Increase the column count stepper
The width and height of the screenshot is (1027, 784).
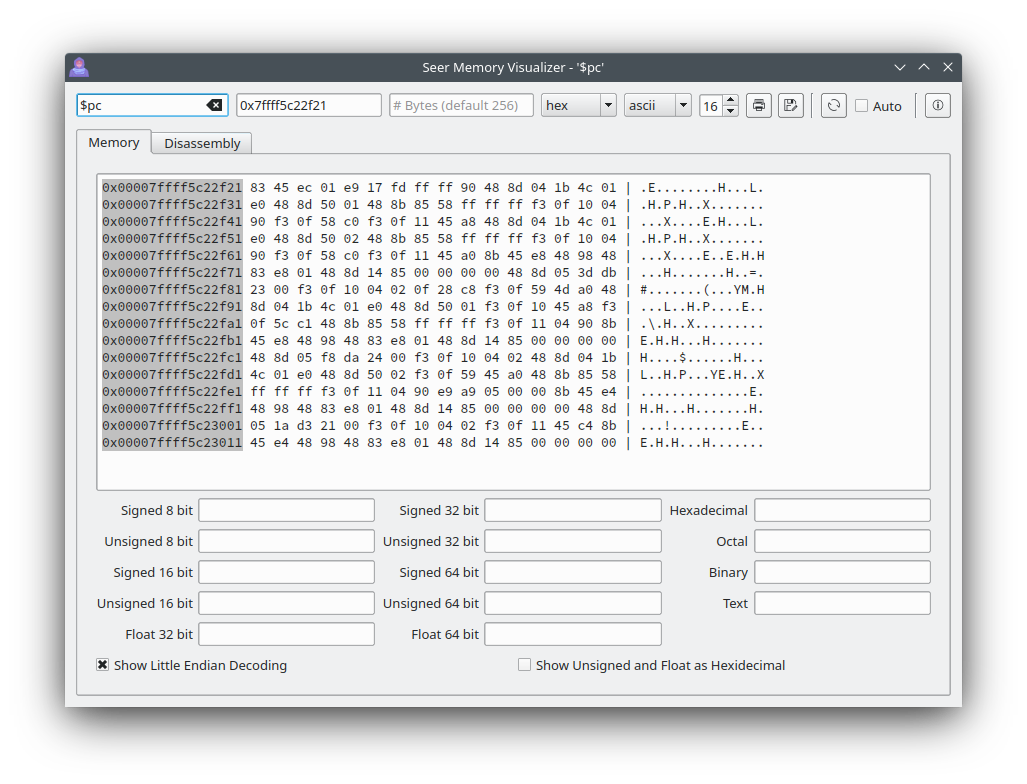[x=731, y=100]
